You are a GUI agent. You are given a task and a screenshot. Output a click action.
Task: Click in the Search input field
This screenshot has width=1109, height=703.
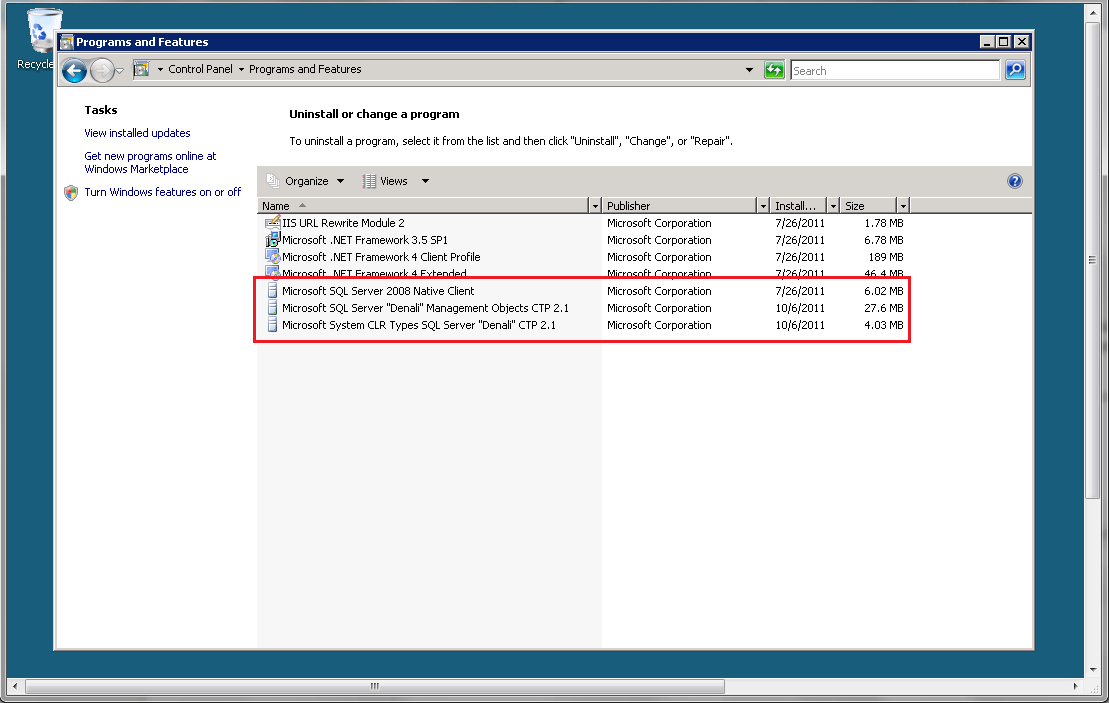pyautogui.click(x=895, y=70)
